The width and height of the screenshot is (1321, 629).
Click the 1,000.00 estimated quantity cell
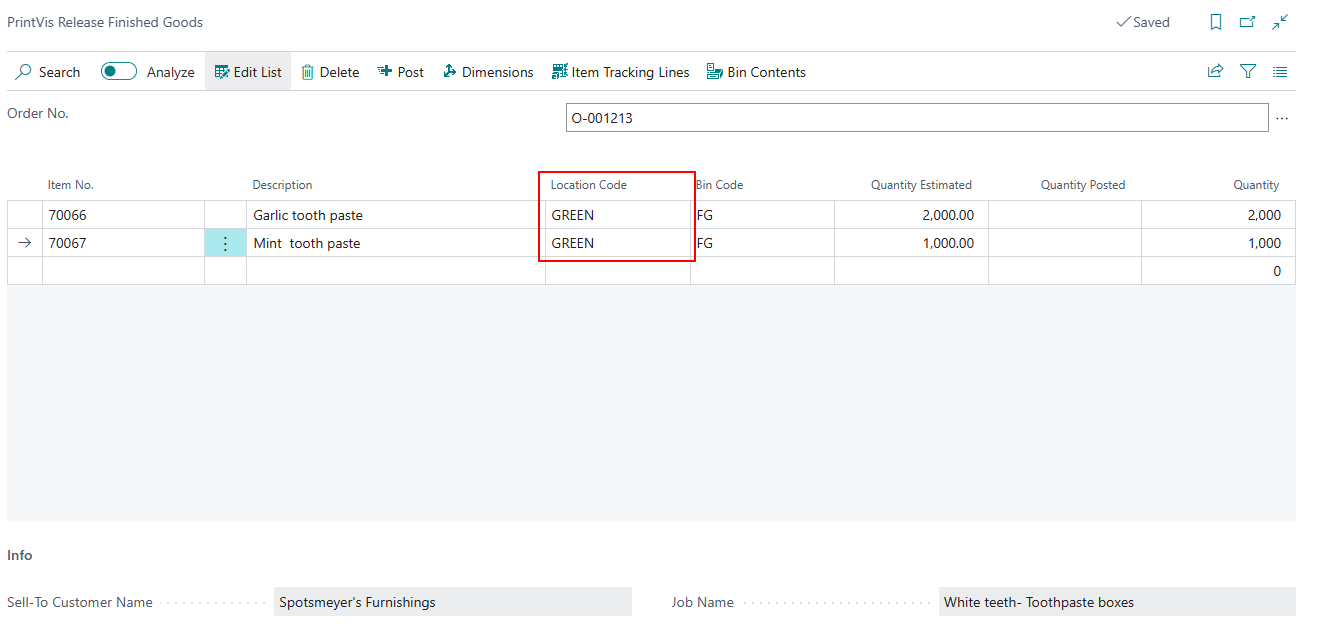tap(911, 243)
